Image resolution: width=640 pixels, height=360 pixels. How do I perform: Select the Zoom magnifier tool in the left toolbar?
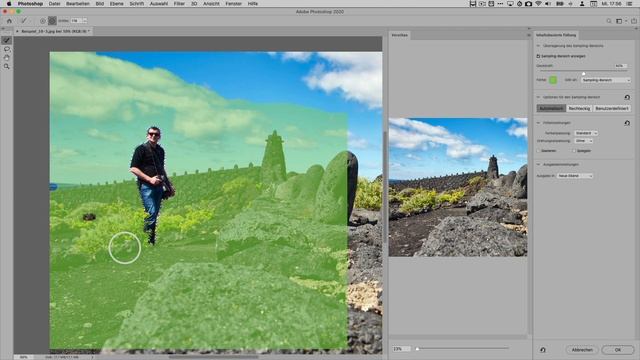[7, 67]
